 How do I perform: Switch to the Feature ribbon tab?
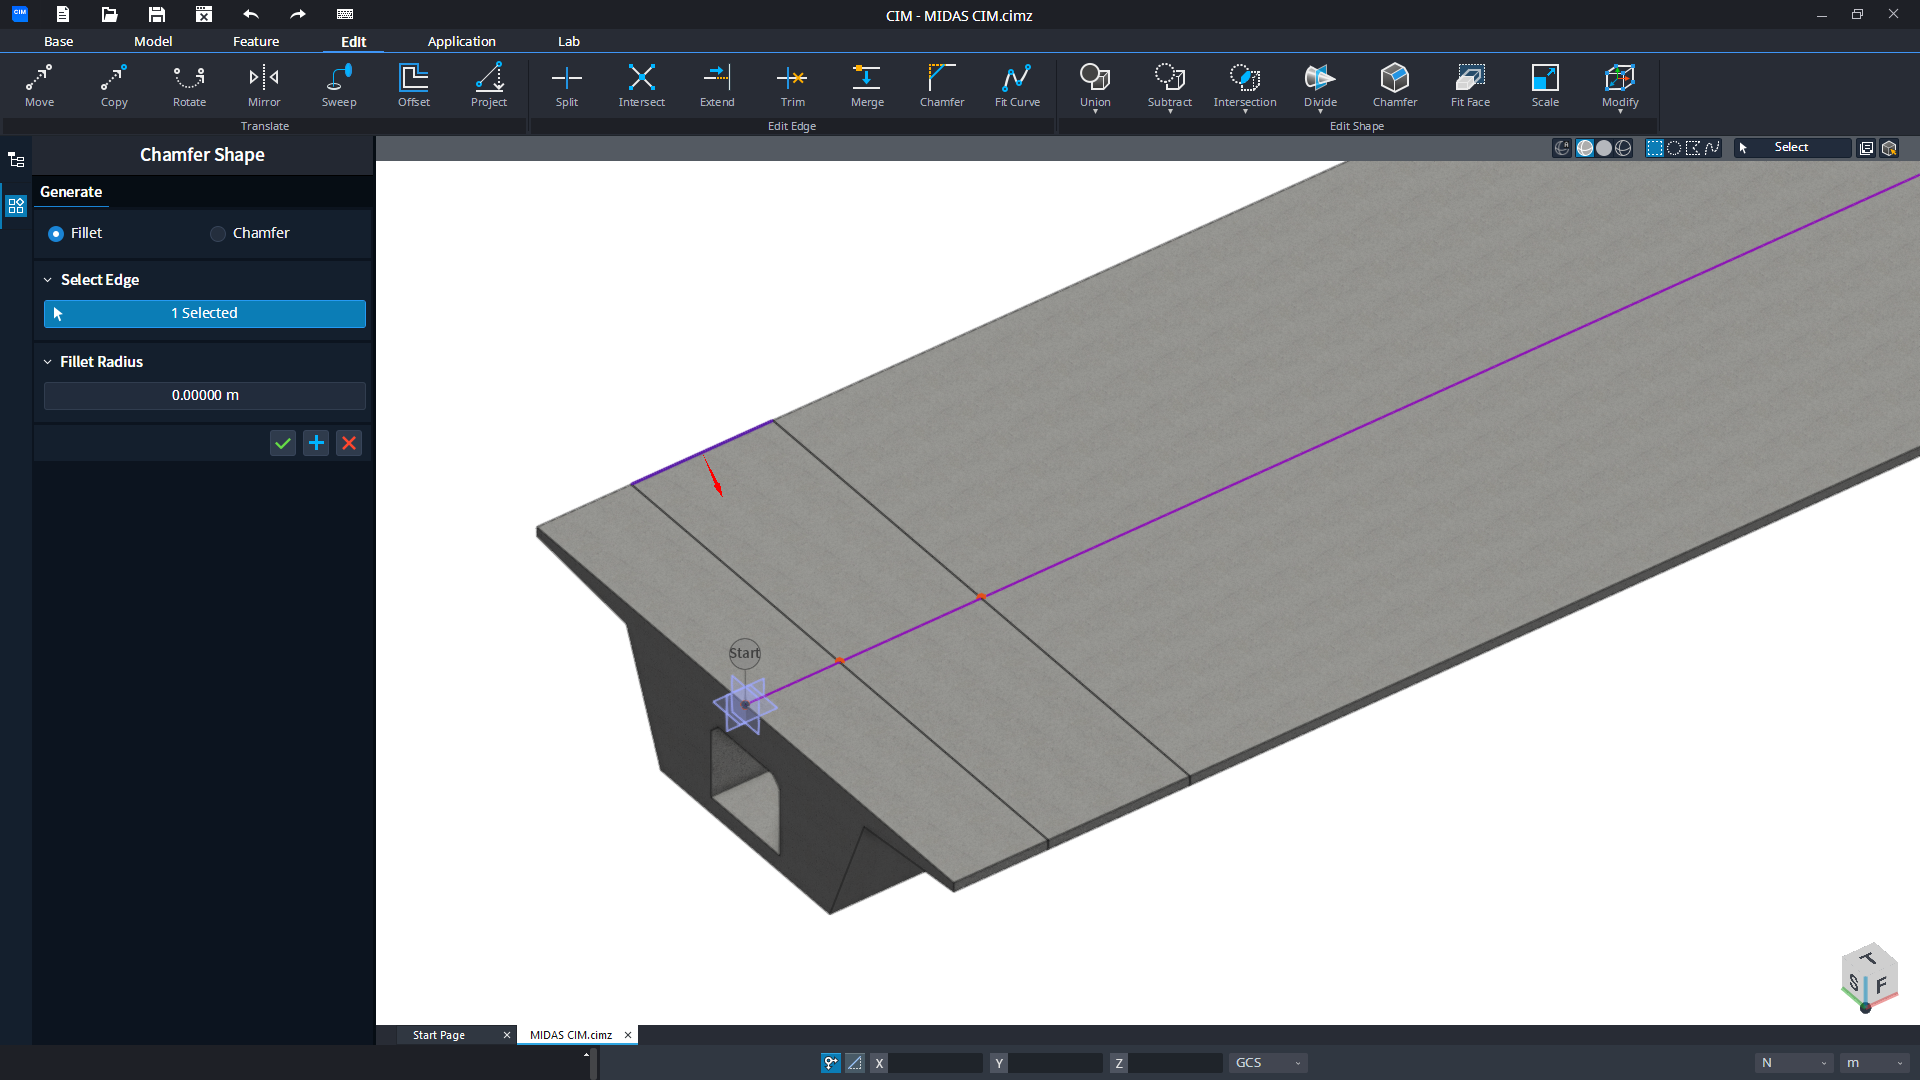point(256,41)
